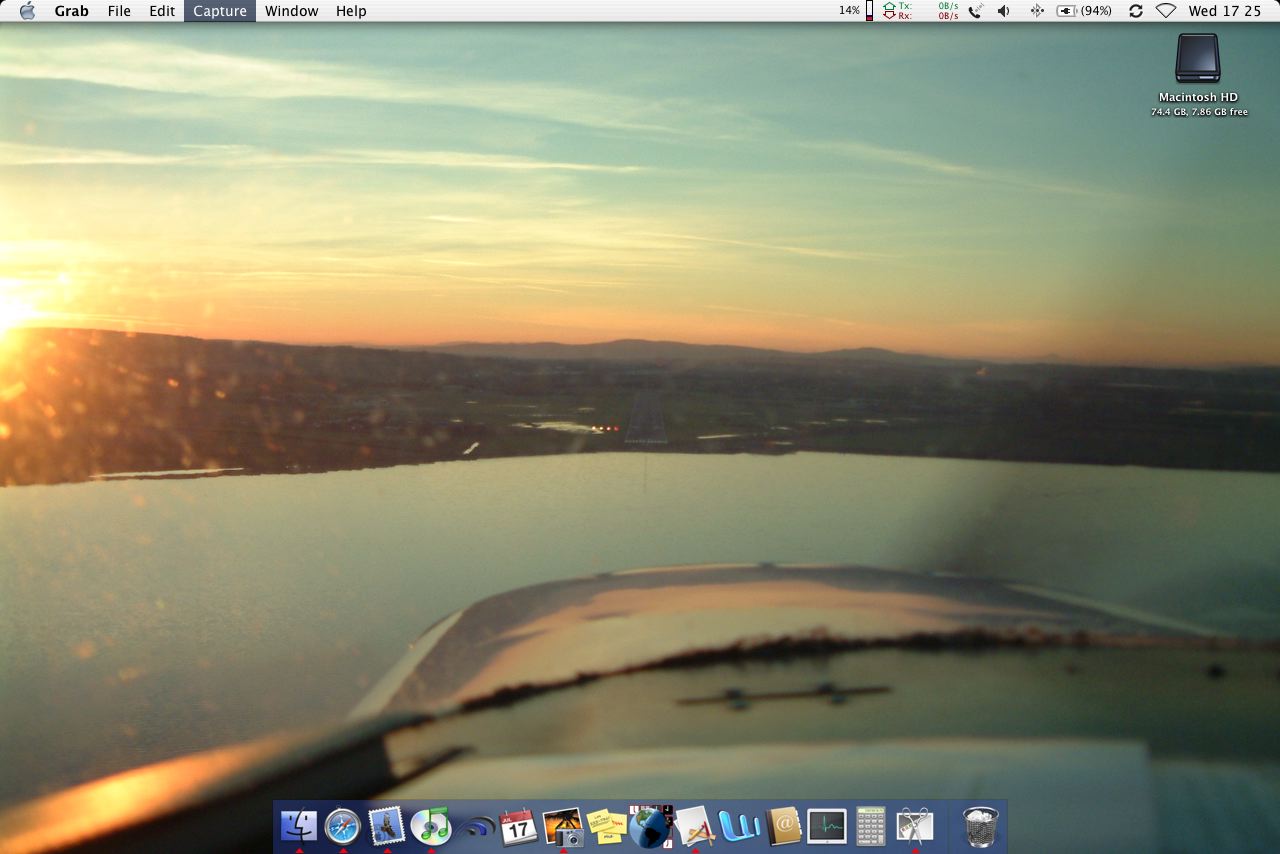Open the Mail stamp icon

[x=386, y=826]
